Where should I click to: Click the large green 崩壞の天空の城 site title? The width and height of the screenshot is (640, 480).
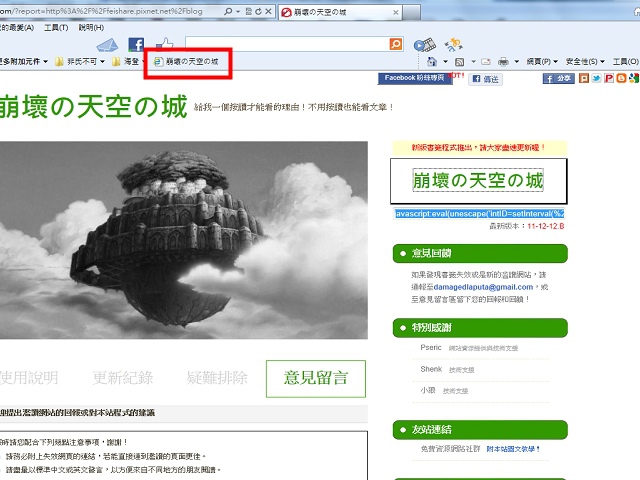[x=93, y=107]
